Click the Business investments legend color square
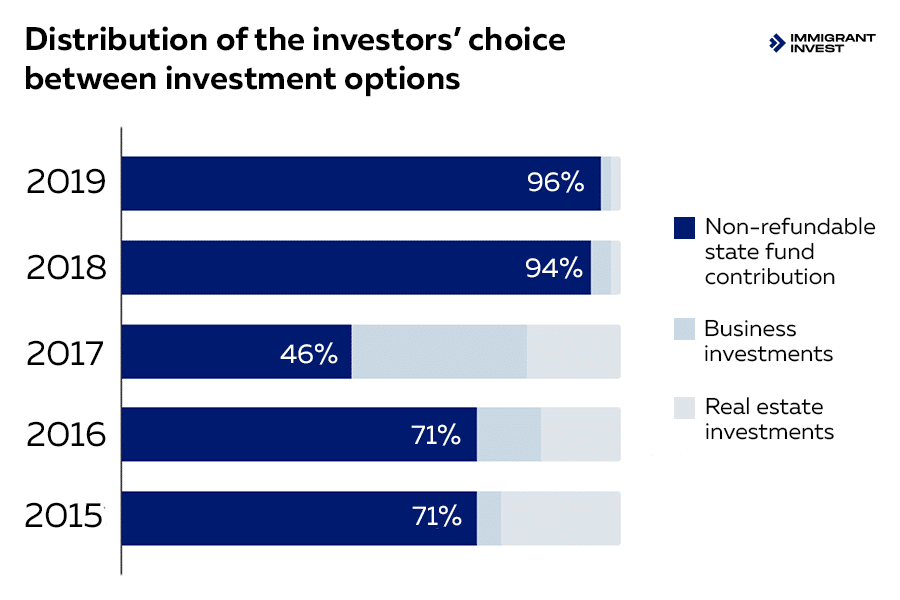The image size is (900, 600). [684, 329]
